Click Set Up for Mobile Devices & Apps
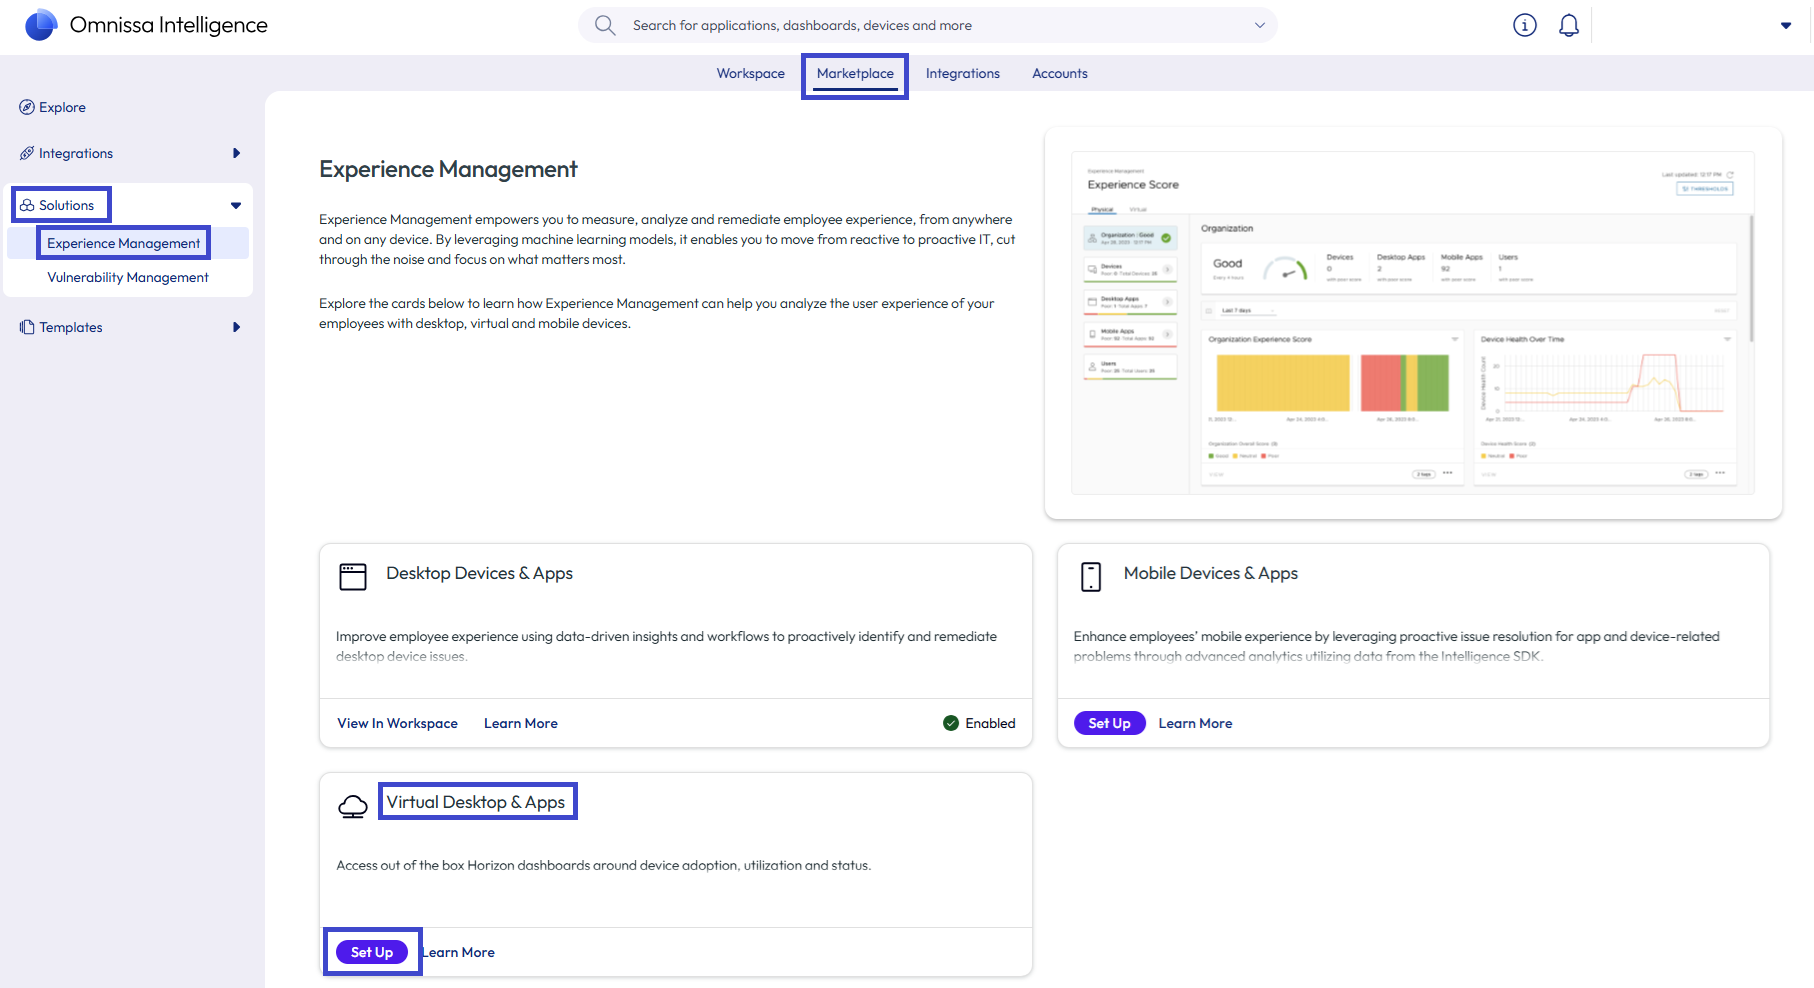 click(1110, 723)
